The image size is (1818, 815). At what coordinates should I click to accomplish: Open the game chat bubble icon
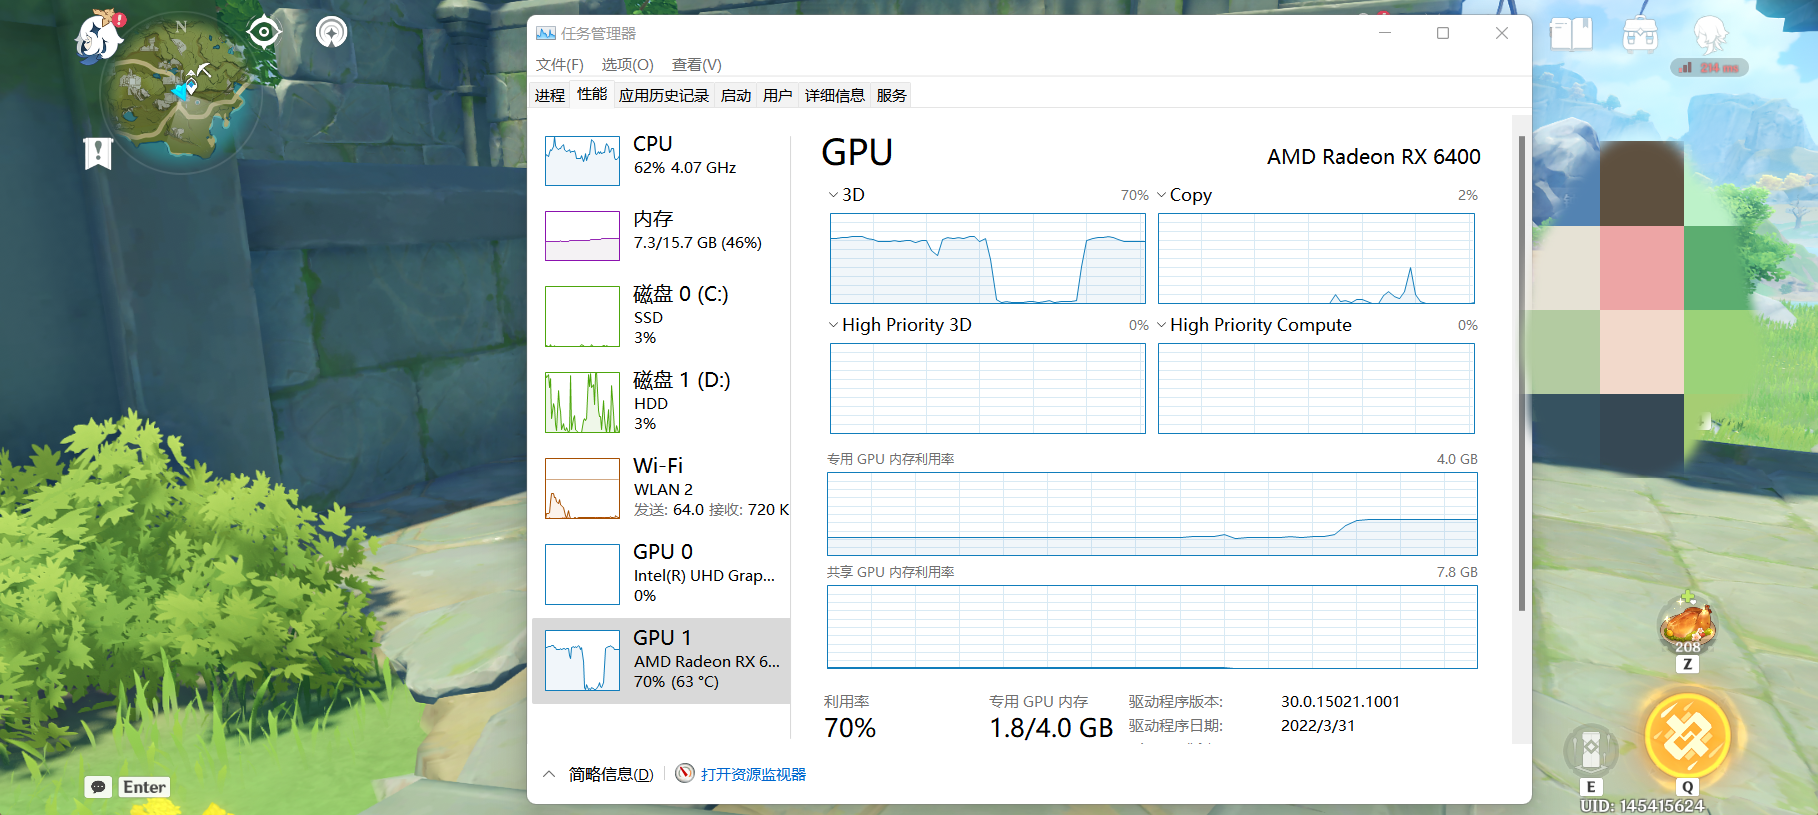[98, 787]
